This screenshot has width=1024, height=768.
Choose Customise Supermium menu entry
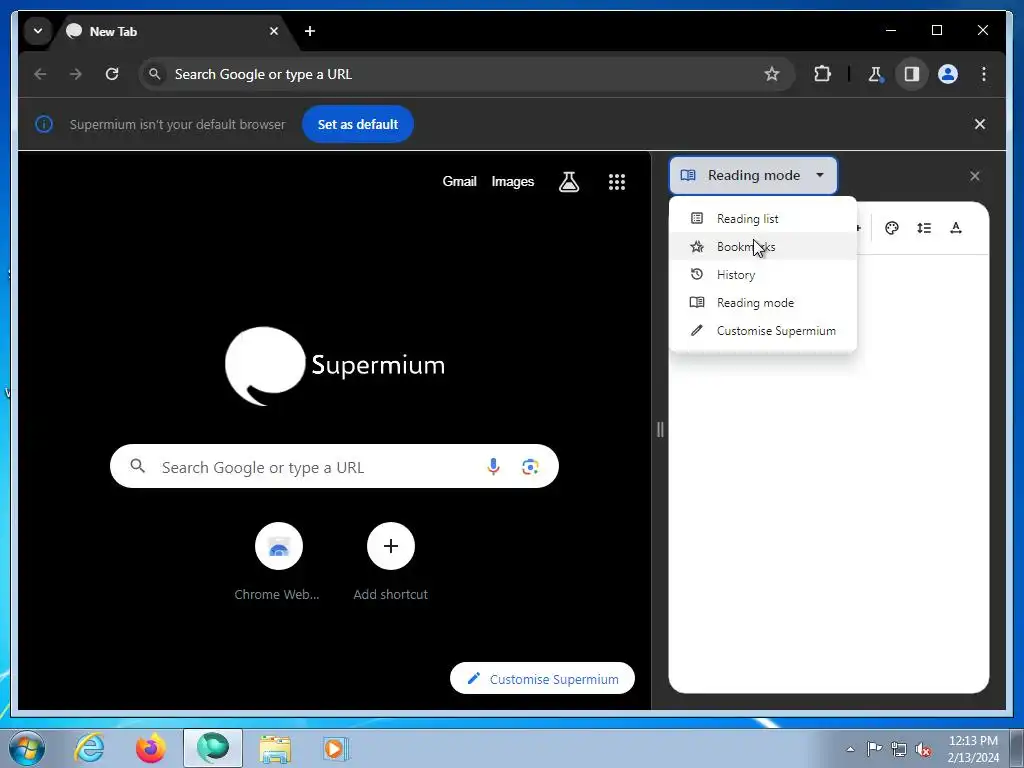[763, 331]
